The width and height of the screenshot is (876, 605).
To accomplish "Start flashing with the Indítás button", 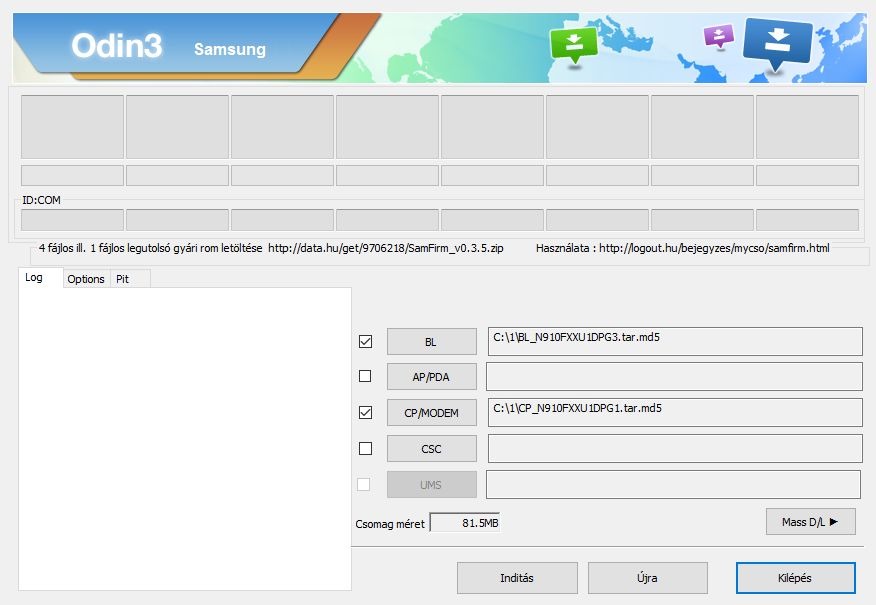I will point(517,578).
